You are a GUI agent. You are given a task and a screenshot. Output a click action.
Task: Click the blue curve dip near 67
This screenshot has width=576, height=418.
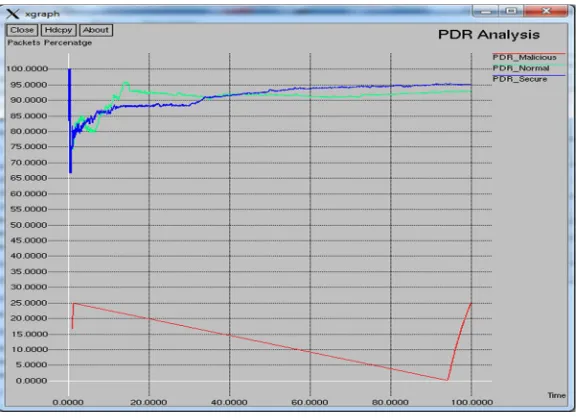coord(70,171)
